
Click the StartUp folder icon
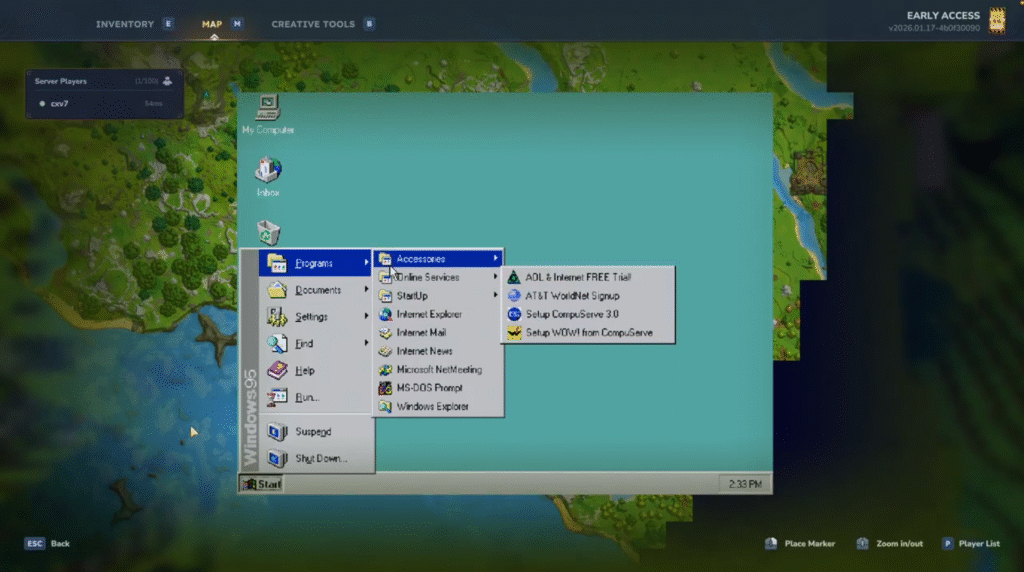click(x=385, y=296)
